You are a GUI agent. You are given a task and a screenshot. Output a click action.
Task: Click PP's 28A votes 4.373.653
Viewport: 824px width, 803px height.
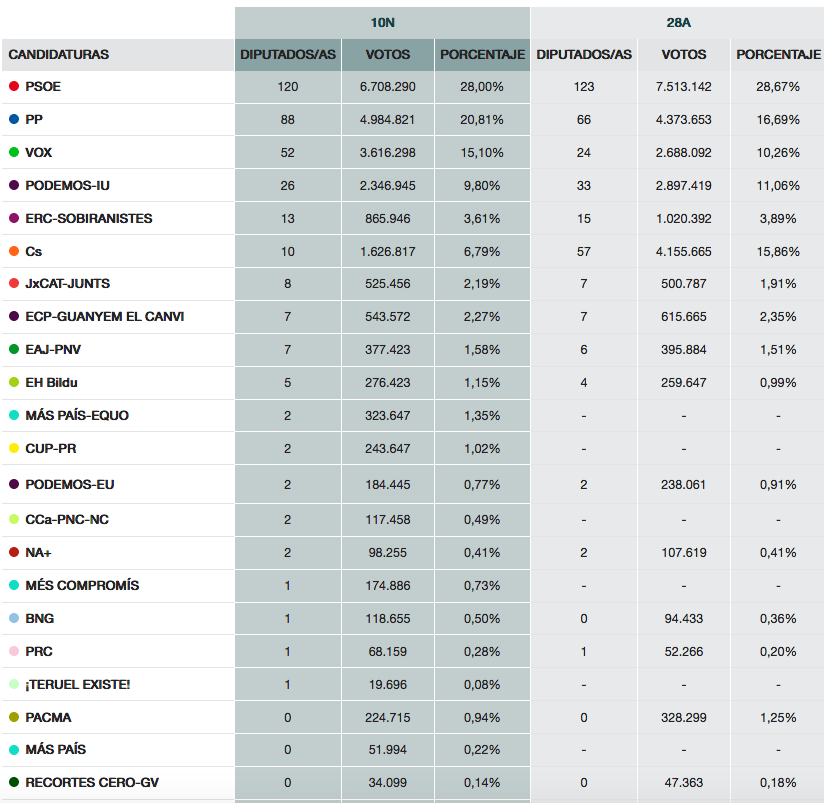tap(684, 120)
